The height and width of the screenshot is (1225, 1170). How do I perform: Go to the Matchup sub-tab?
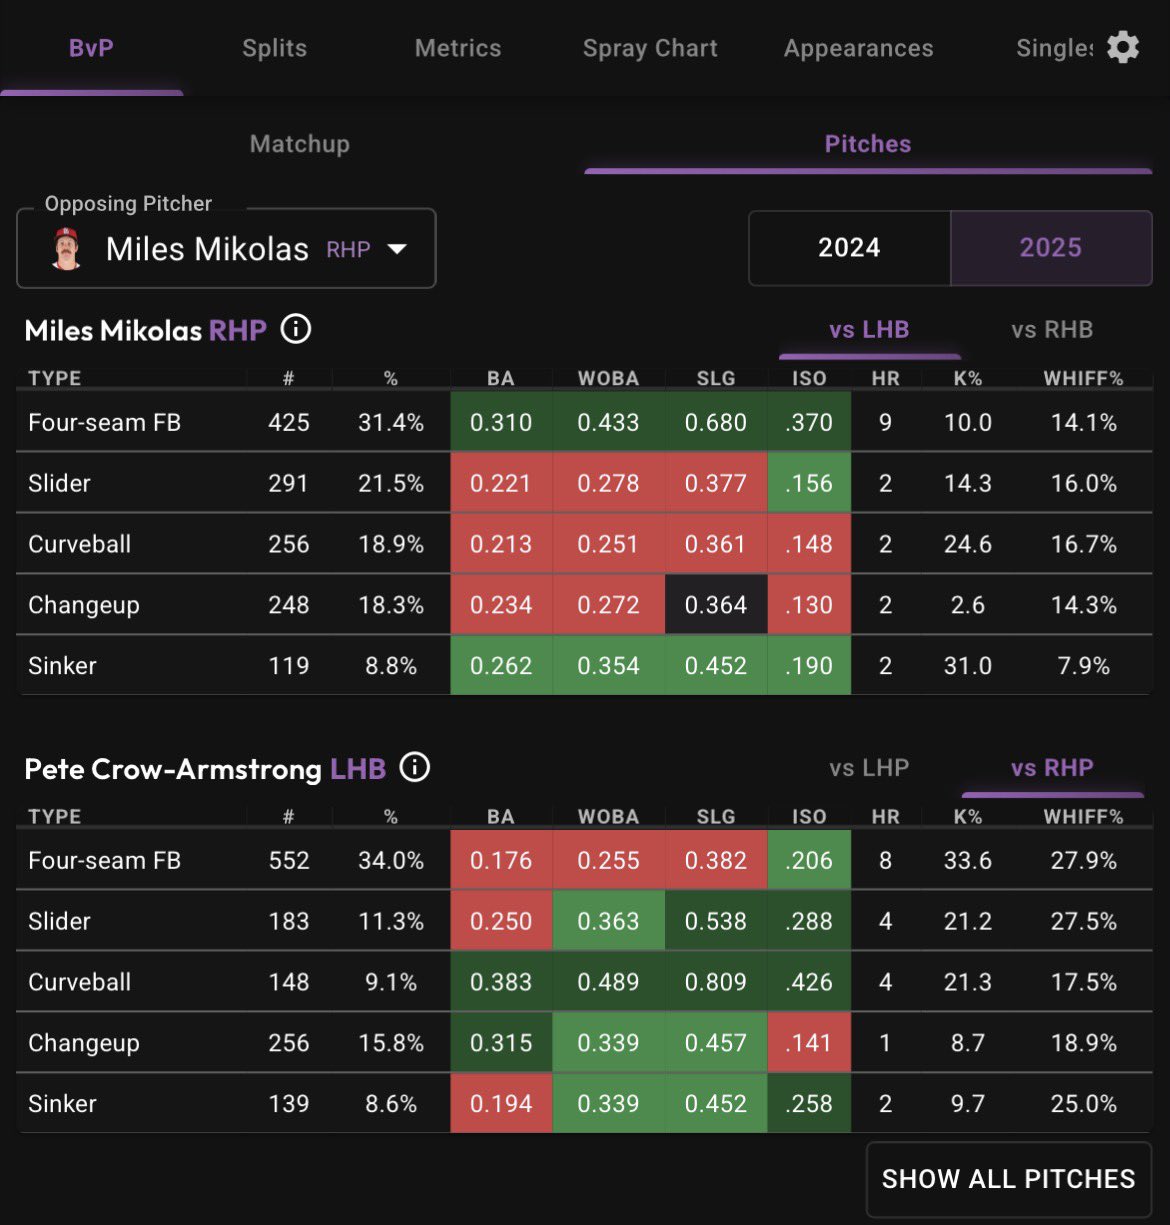click(299, 144)
